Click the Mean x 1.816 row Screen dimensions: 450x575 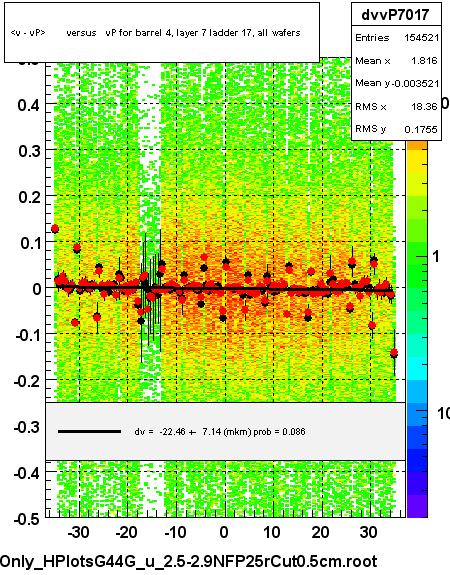(396, 61)
